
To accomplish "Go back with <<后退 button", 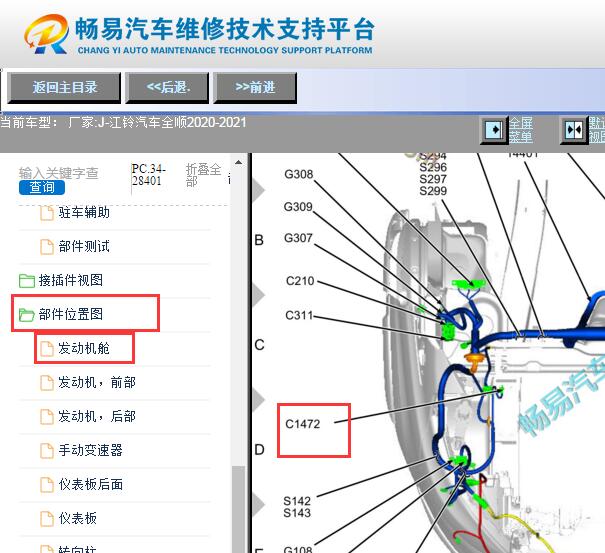I will pyautogui.click(x=167, y=88).
